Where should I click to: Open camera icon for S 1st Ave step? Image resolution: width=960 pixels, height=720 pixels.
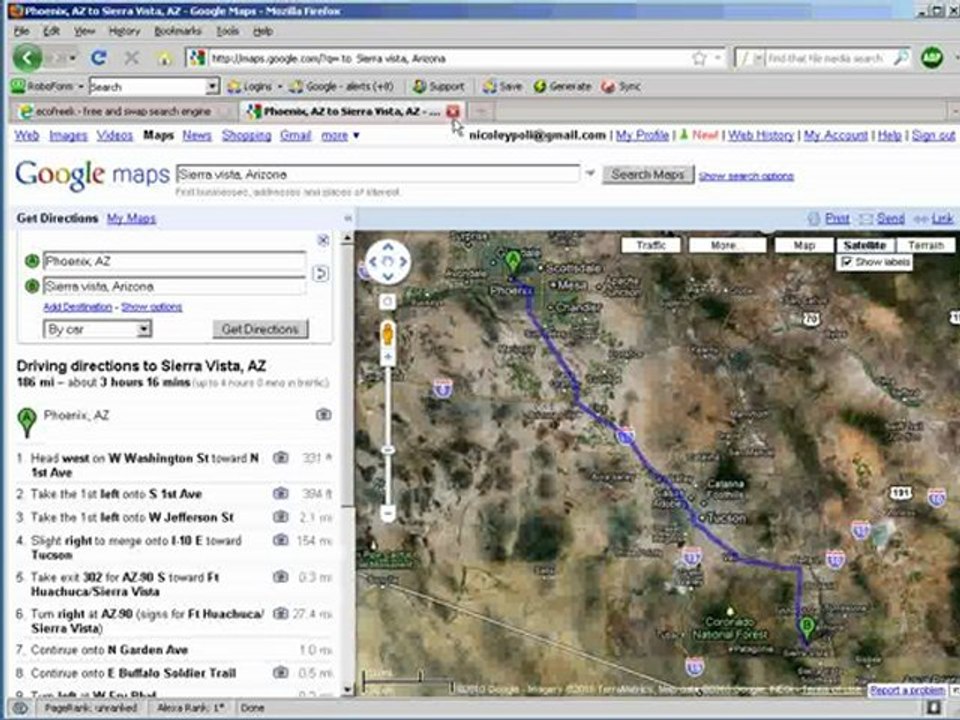pyautogui.click(x=280, y=493)
